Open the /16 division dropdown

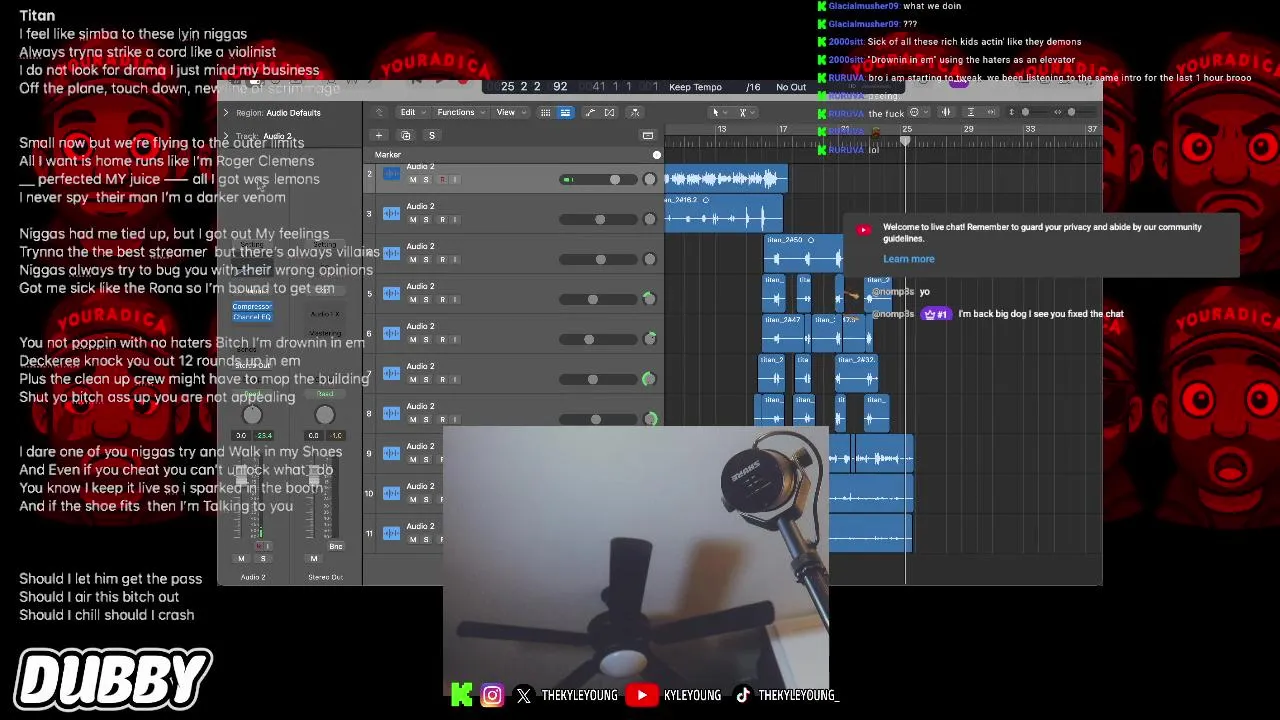point(752,87)
